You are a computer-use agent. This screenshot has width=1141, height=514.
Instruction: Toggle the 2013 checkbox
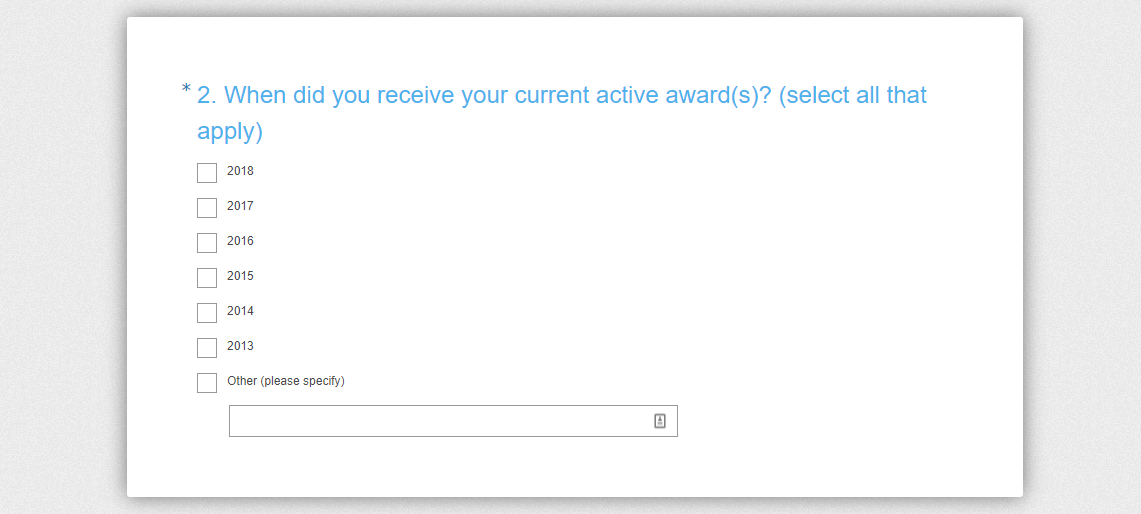(207, 348)
